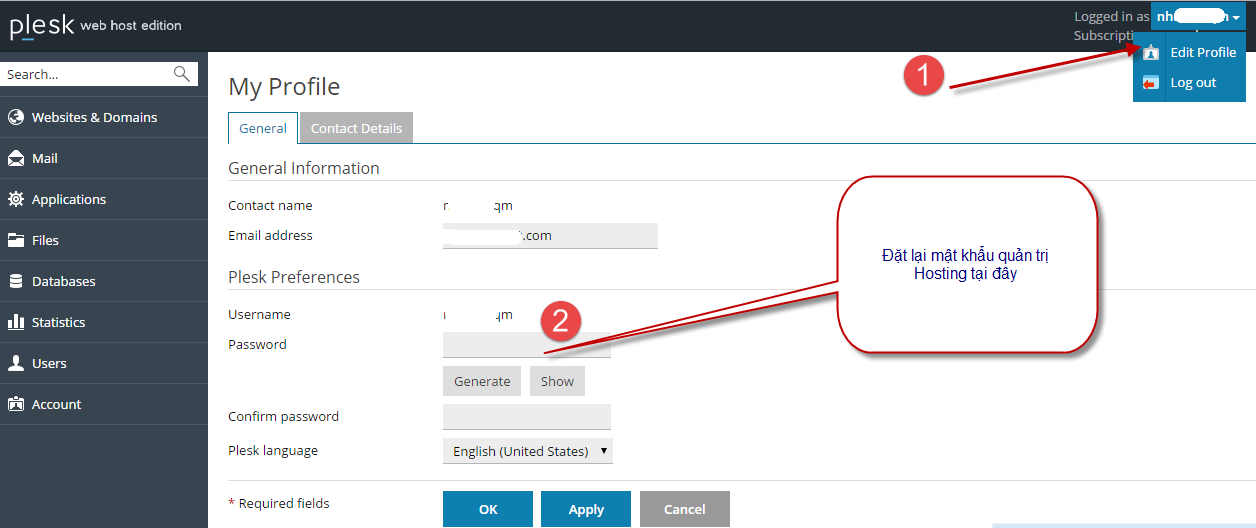
Task: Click the Password label
Action: [x=257, y=344]
